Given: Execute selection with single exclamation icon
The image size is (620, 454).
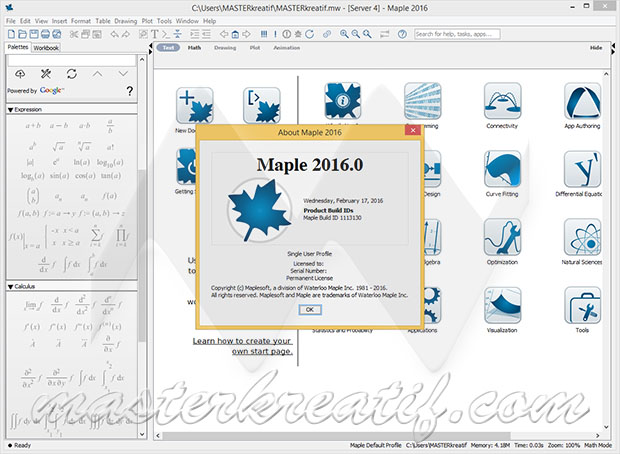Looking at the screenshot, I should 275,34.
